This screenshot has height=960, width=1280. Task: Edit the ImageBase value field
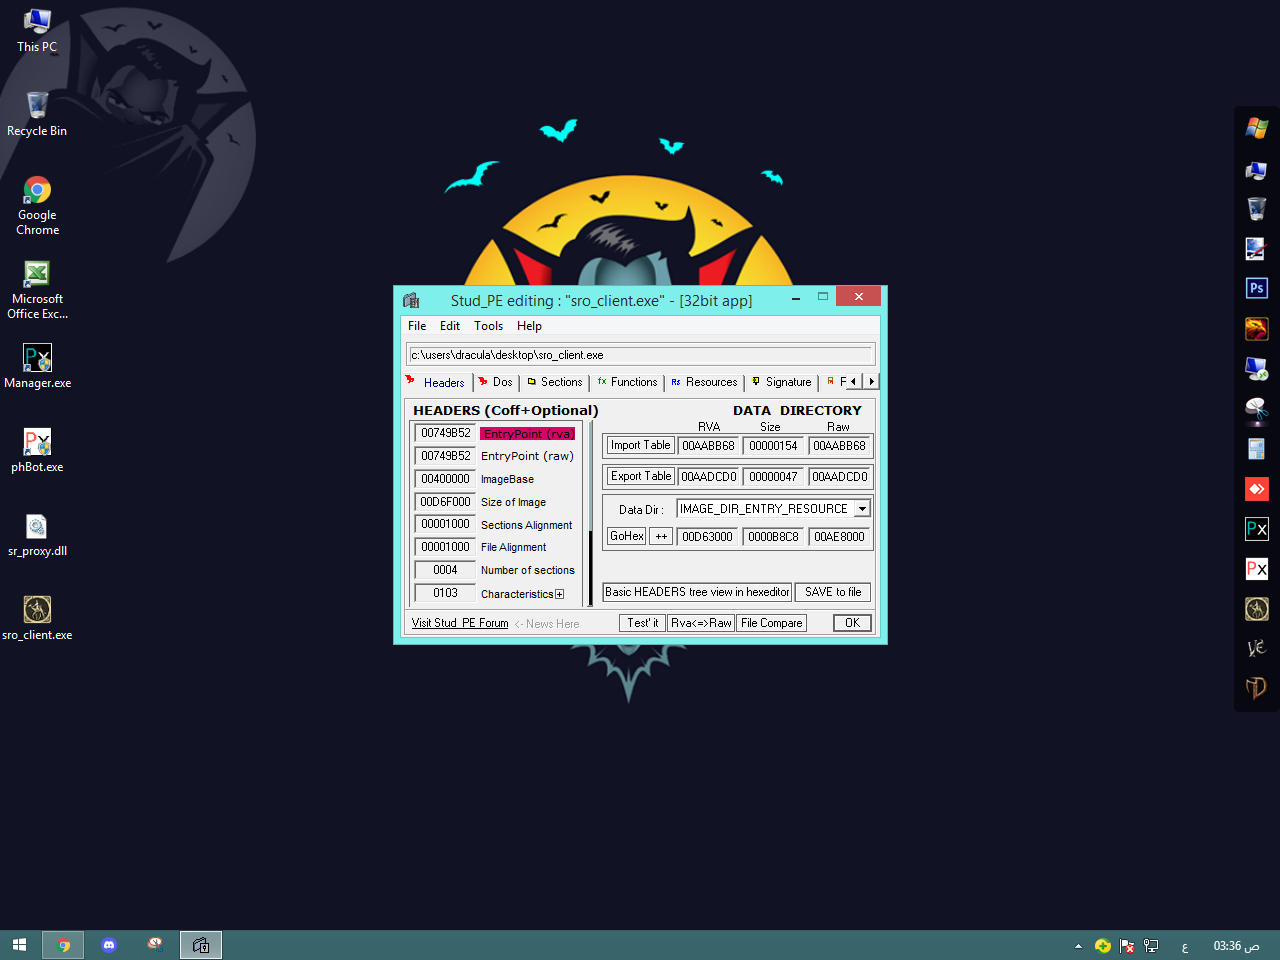pos(445,479)
